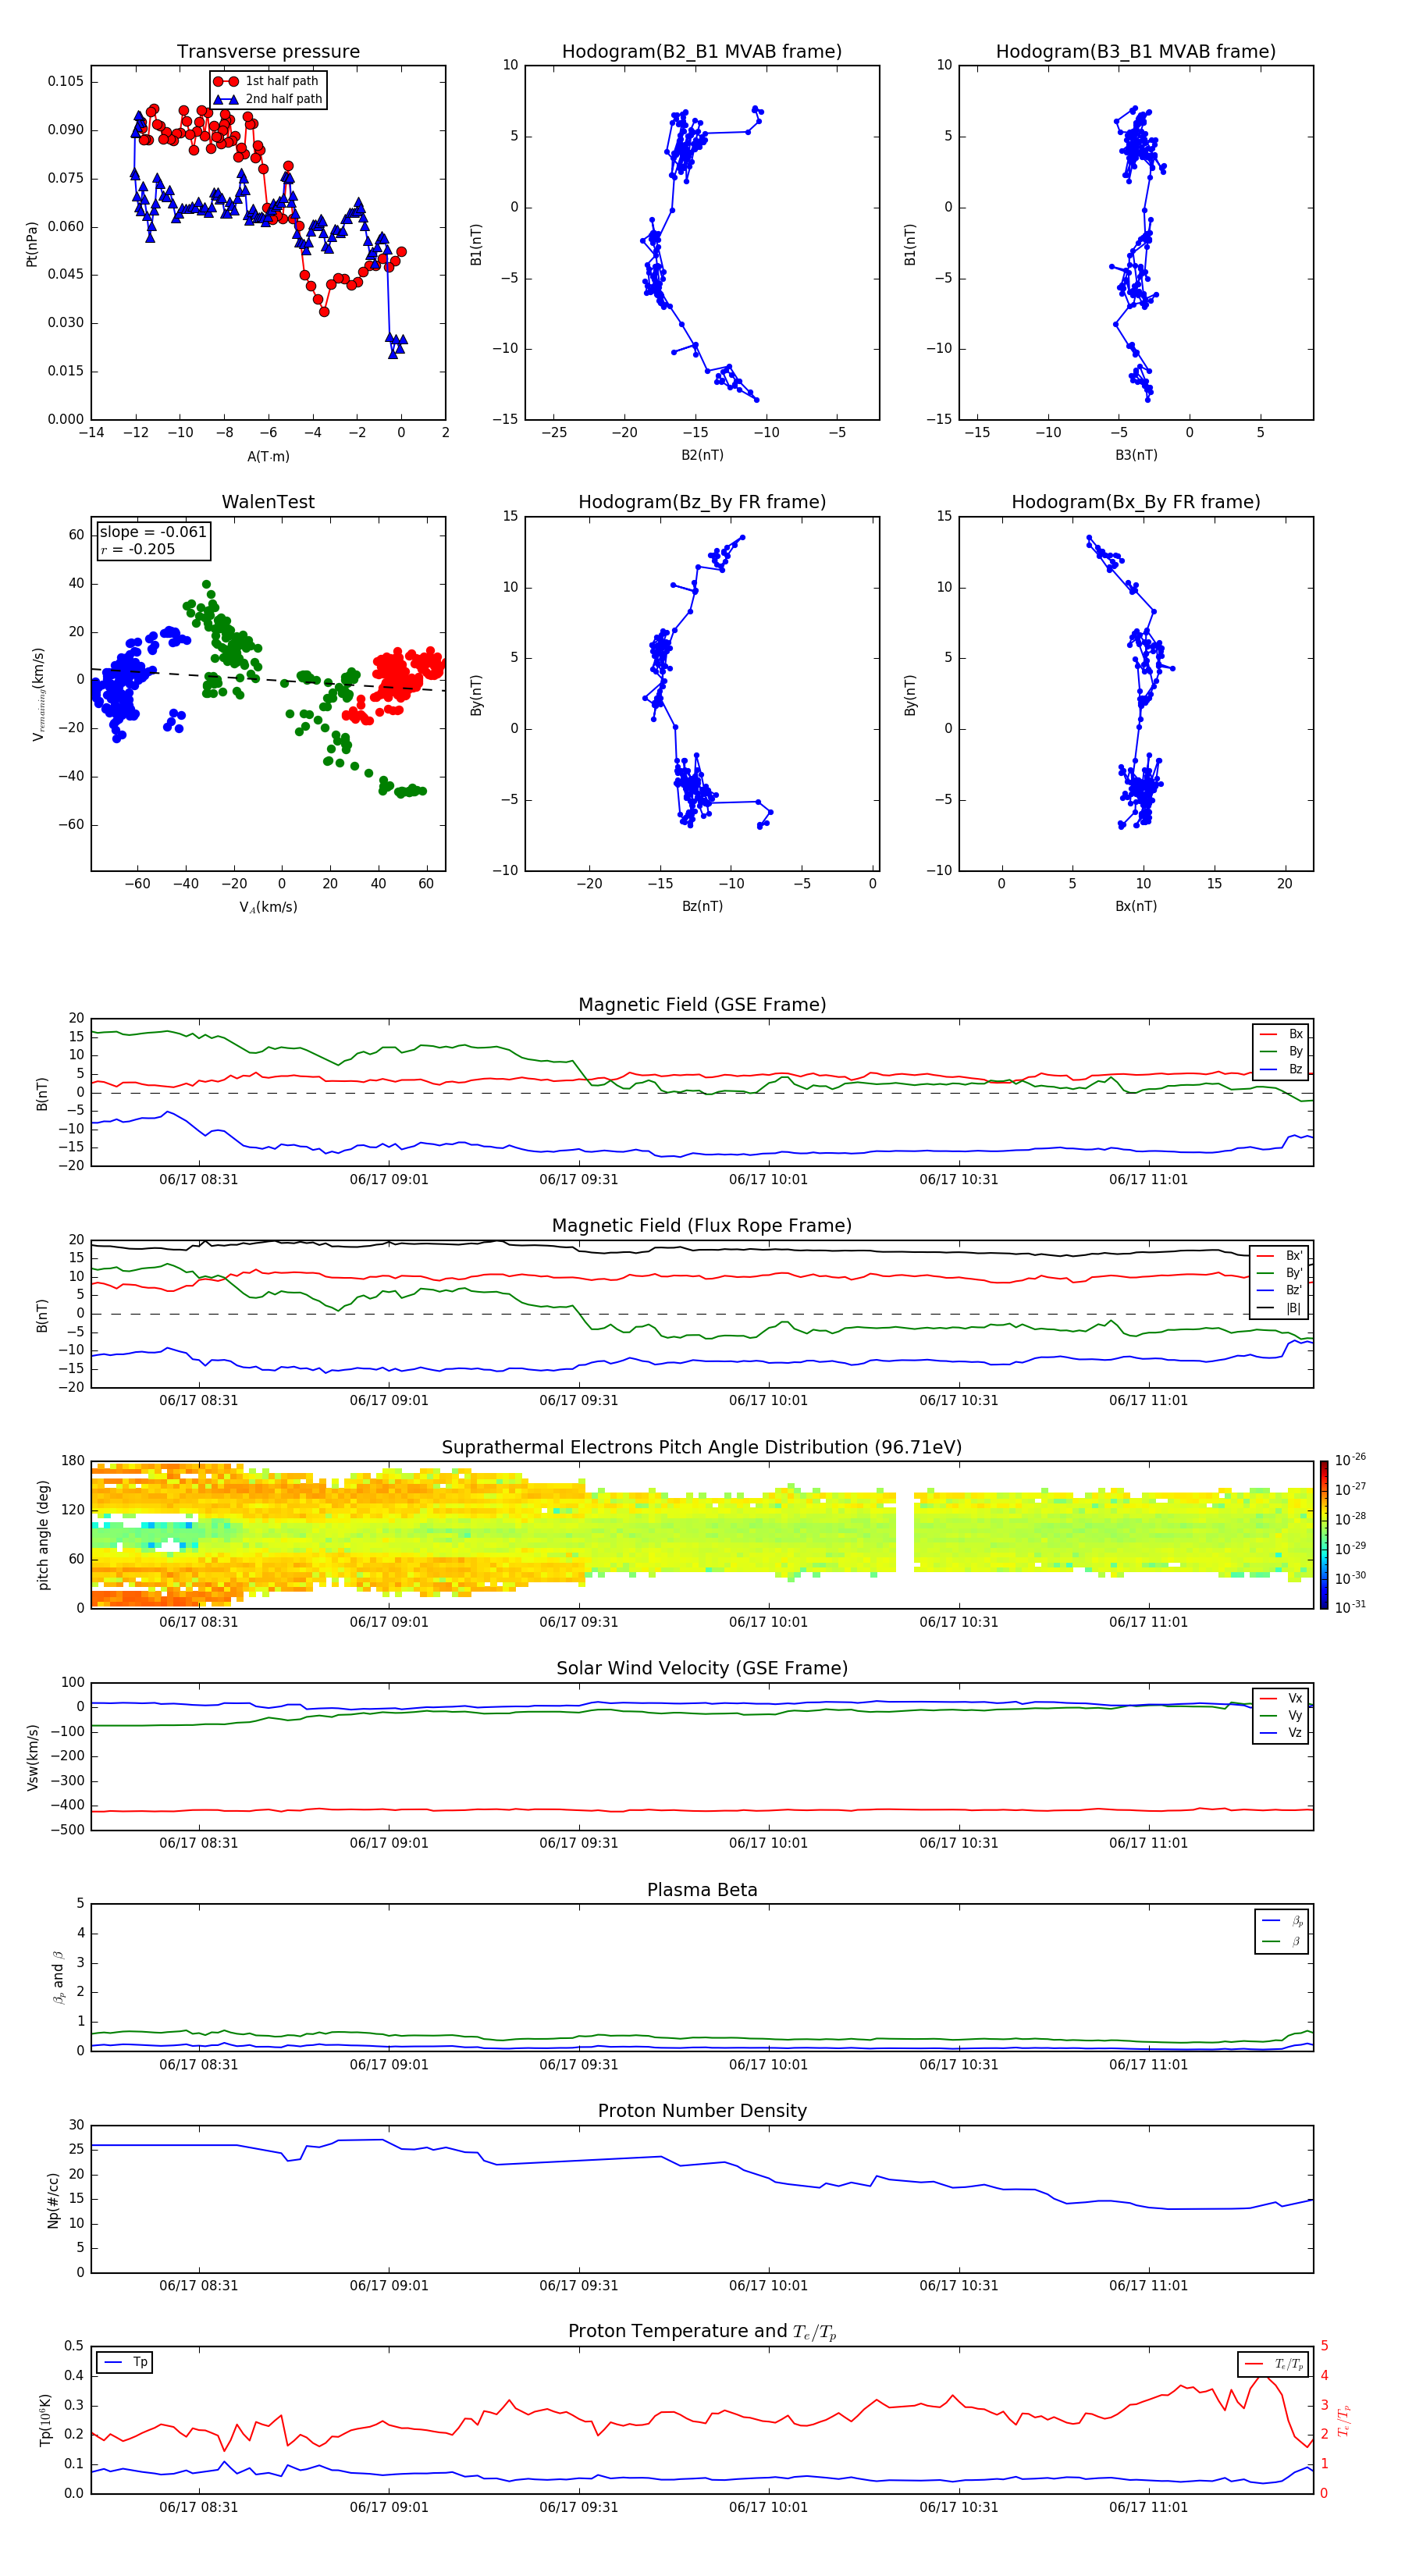This screenshot has width=1405, height=2576.
Task: Click the 'Proton Temperature and Te/Tp' title
Action: (702, 2331)
